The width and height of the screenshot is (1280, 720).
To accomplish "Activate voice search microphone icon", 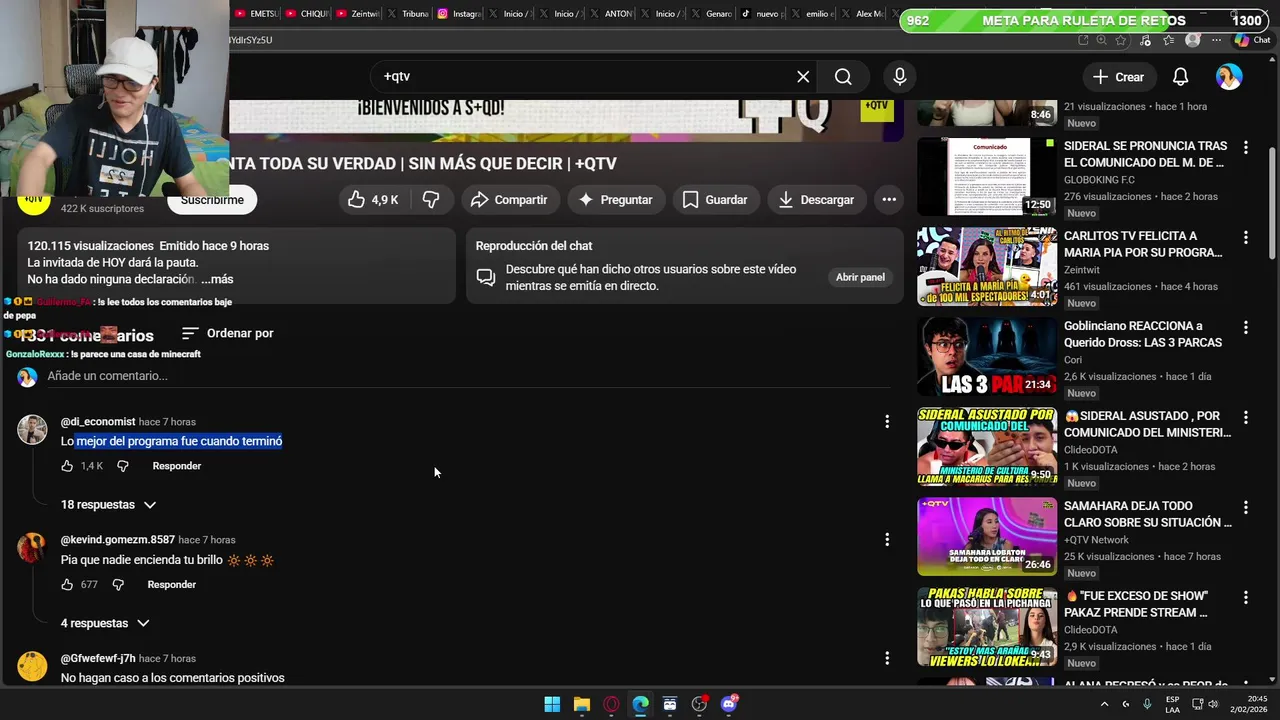I will [900, 77].
